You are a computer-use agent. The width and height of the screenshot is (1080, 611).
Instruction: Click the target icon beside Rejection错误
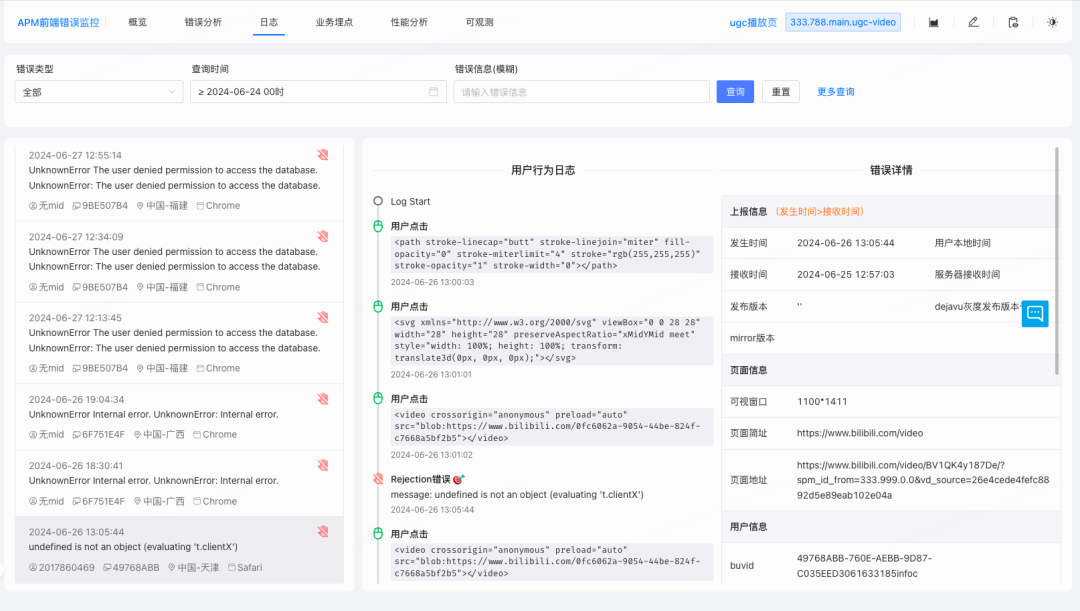(x=459, y=479)
